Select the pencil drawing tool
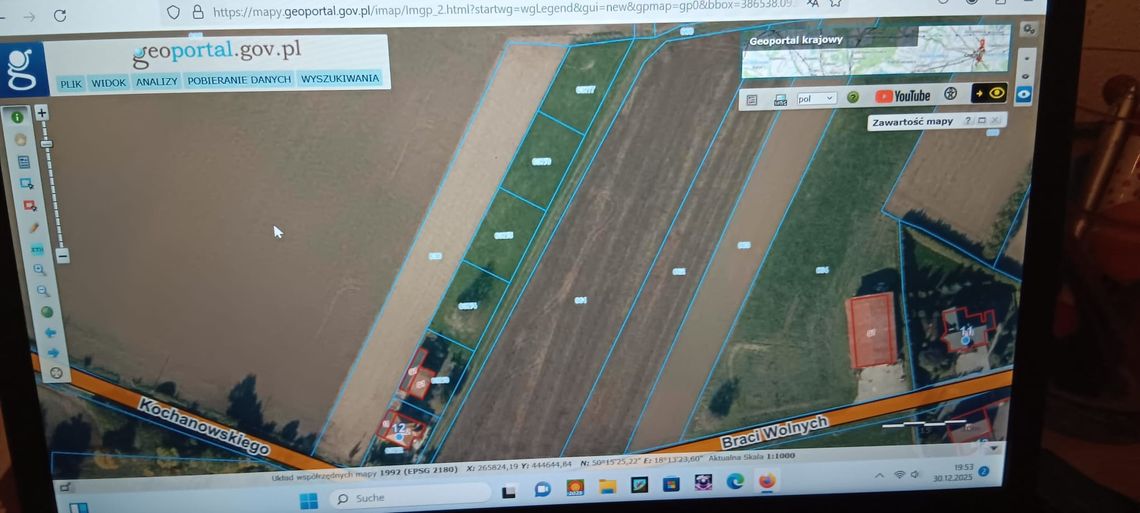The height and width of the screenshot is (513, 1140). point(33,228)
